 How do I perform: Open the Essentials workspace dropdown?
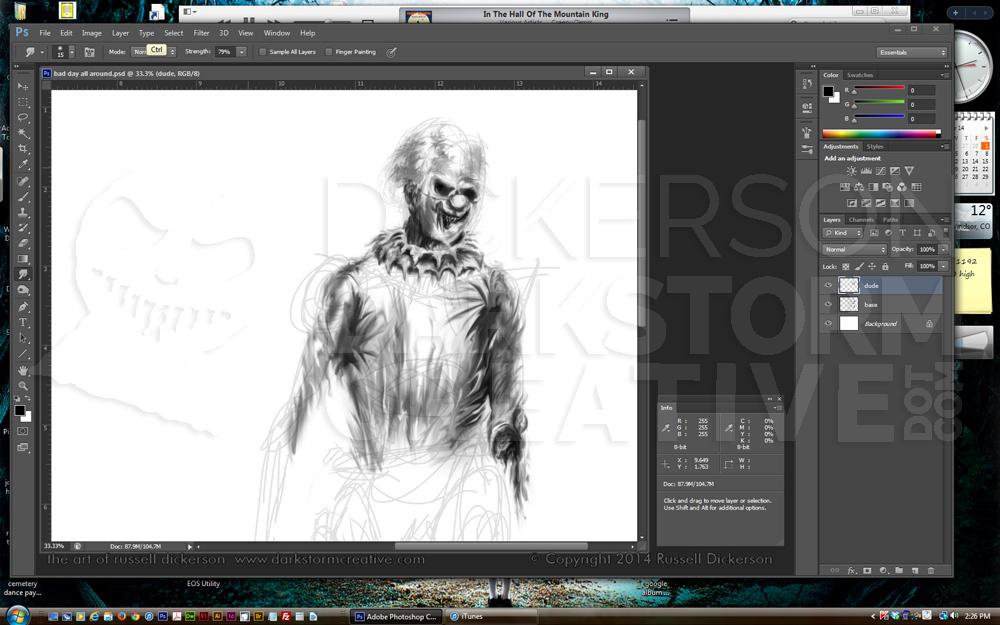912,52
